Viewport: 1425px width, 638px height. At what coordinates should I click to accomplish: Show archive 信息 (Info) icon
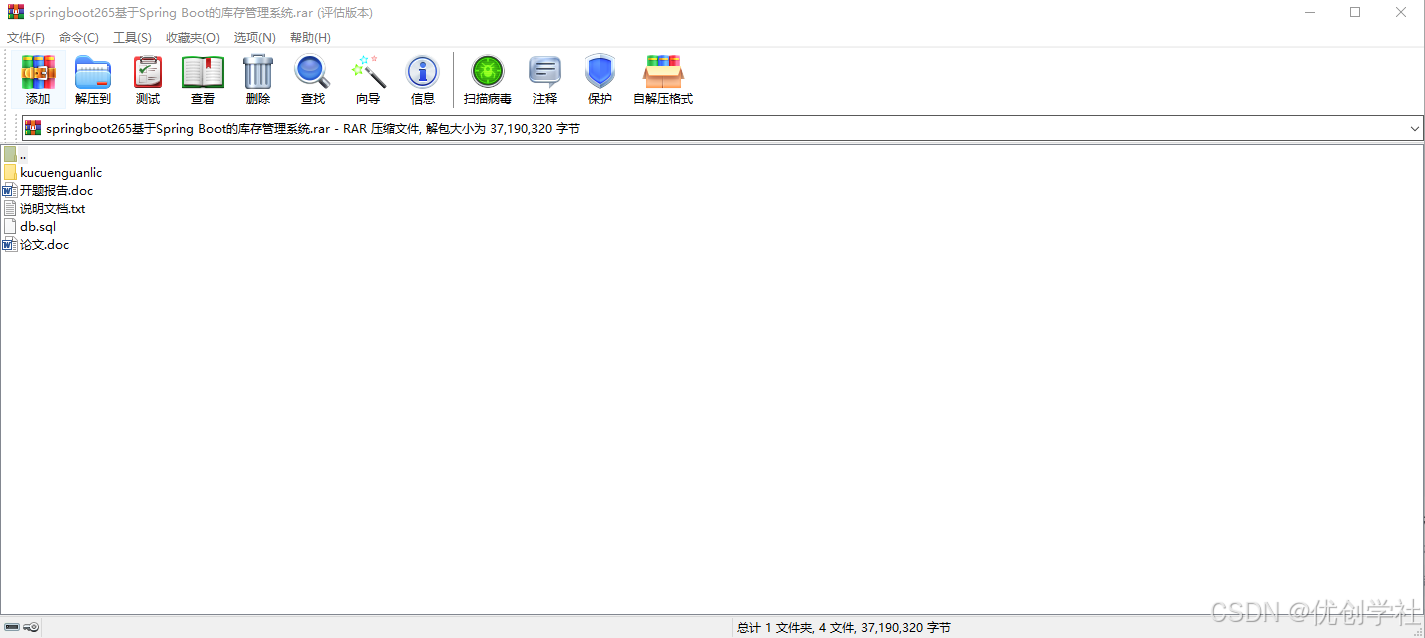[423, 72]
